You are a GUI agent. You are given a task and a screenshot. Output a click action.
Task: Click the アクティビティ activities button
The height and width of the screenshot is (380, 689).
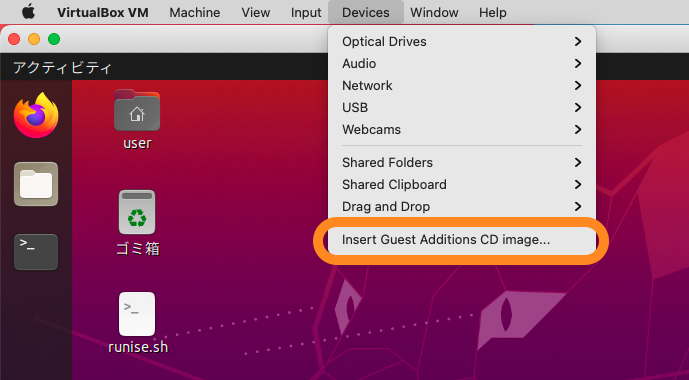click(62, 68)
